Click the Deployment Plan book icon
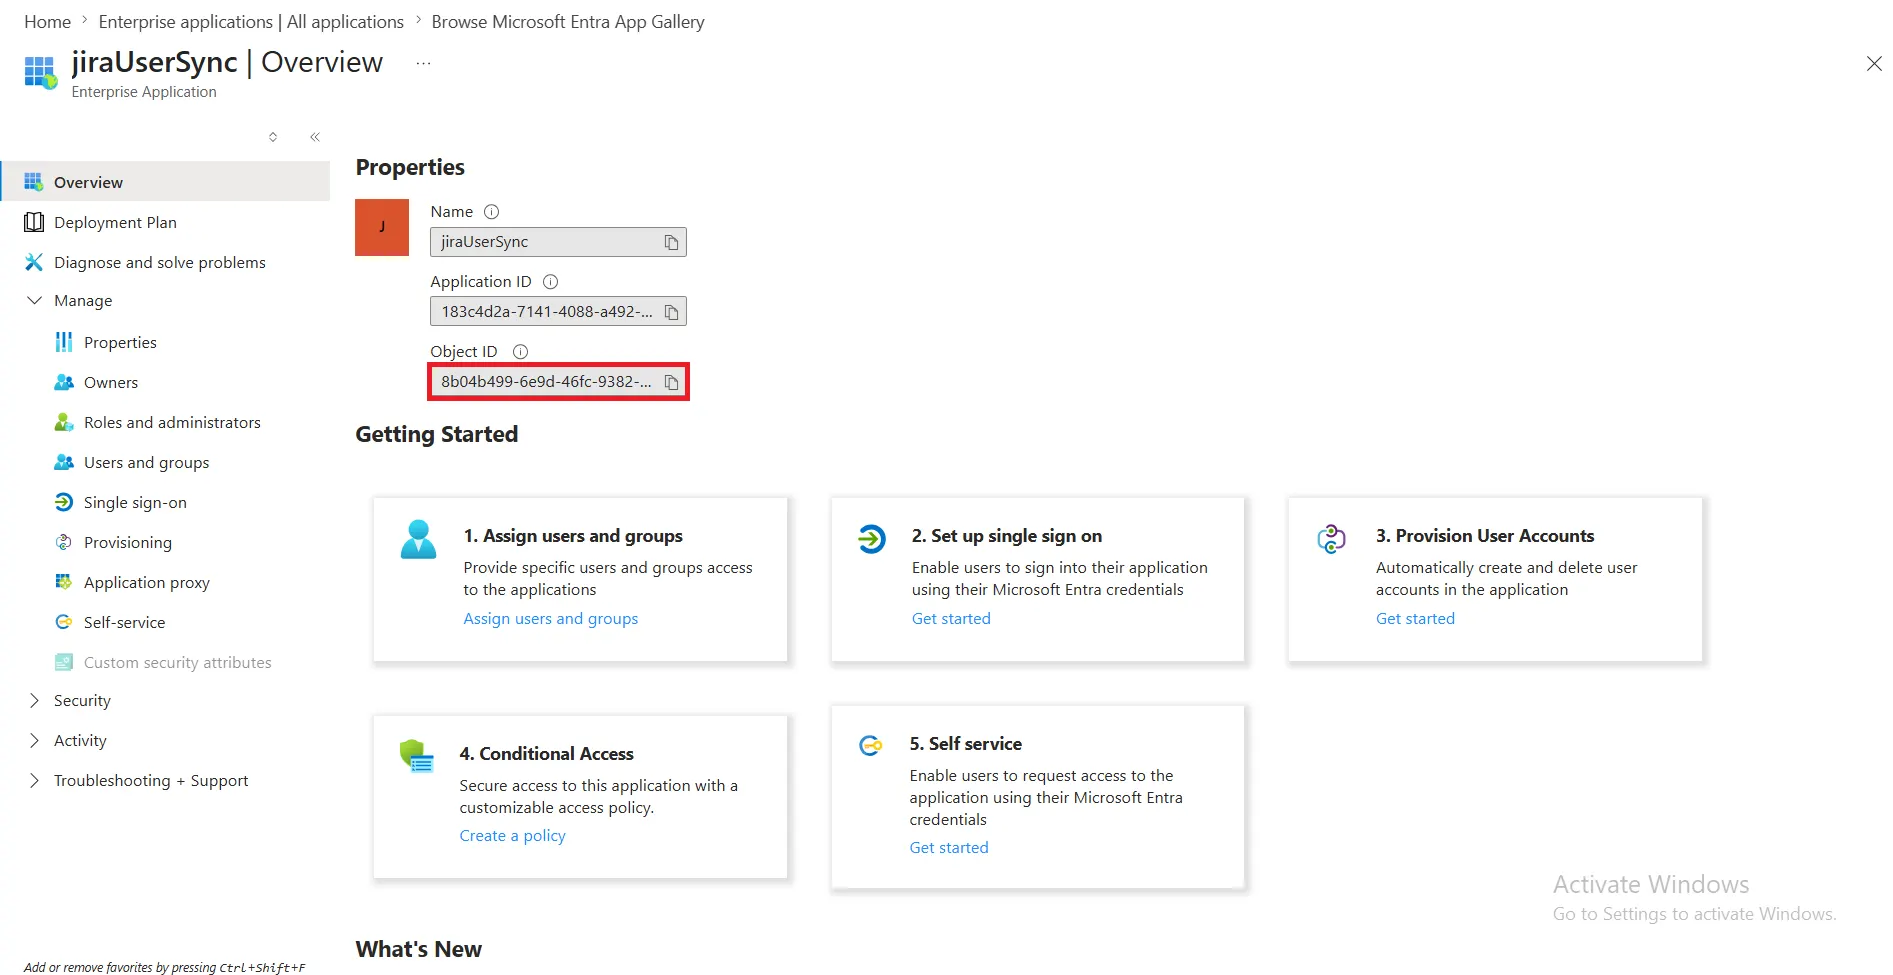 tap(33, 222)
